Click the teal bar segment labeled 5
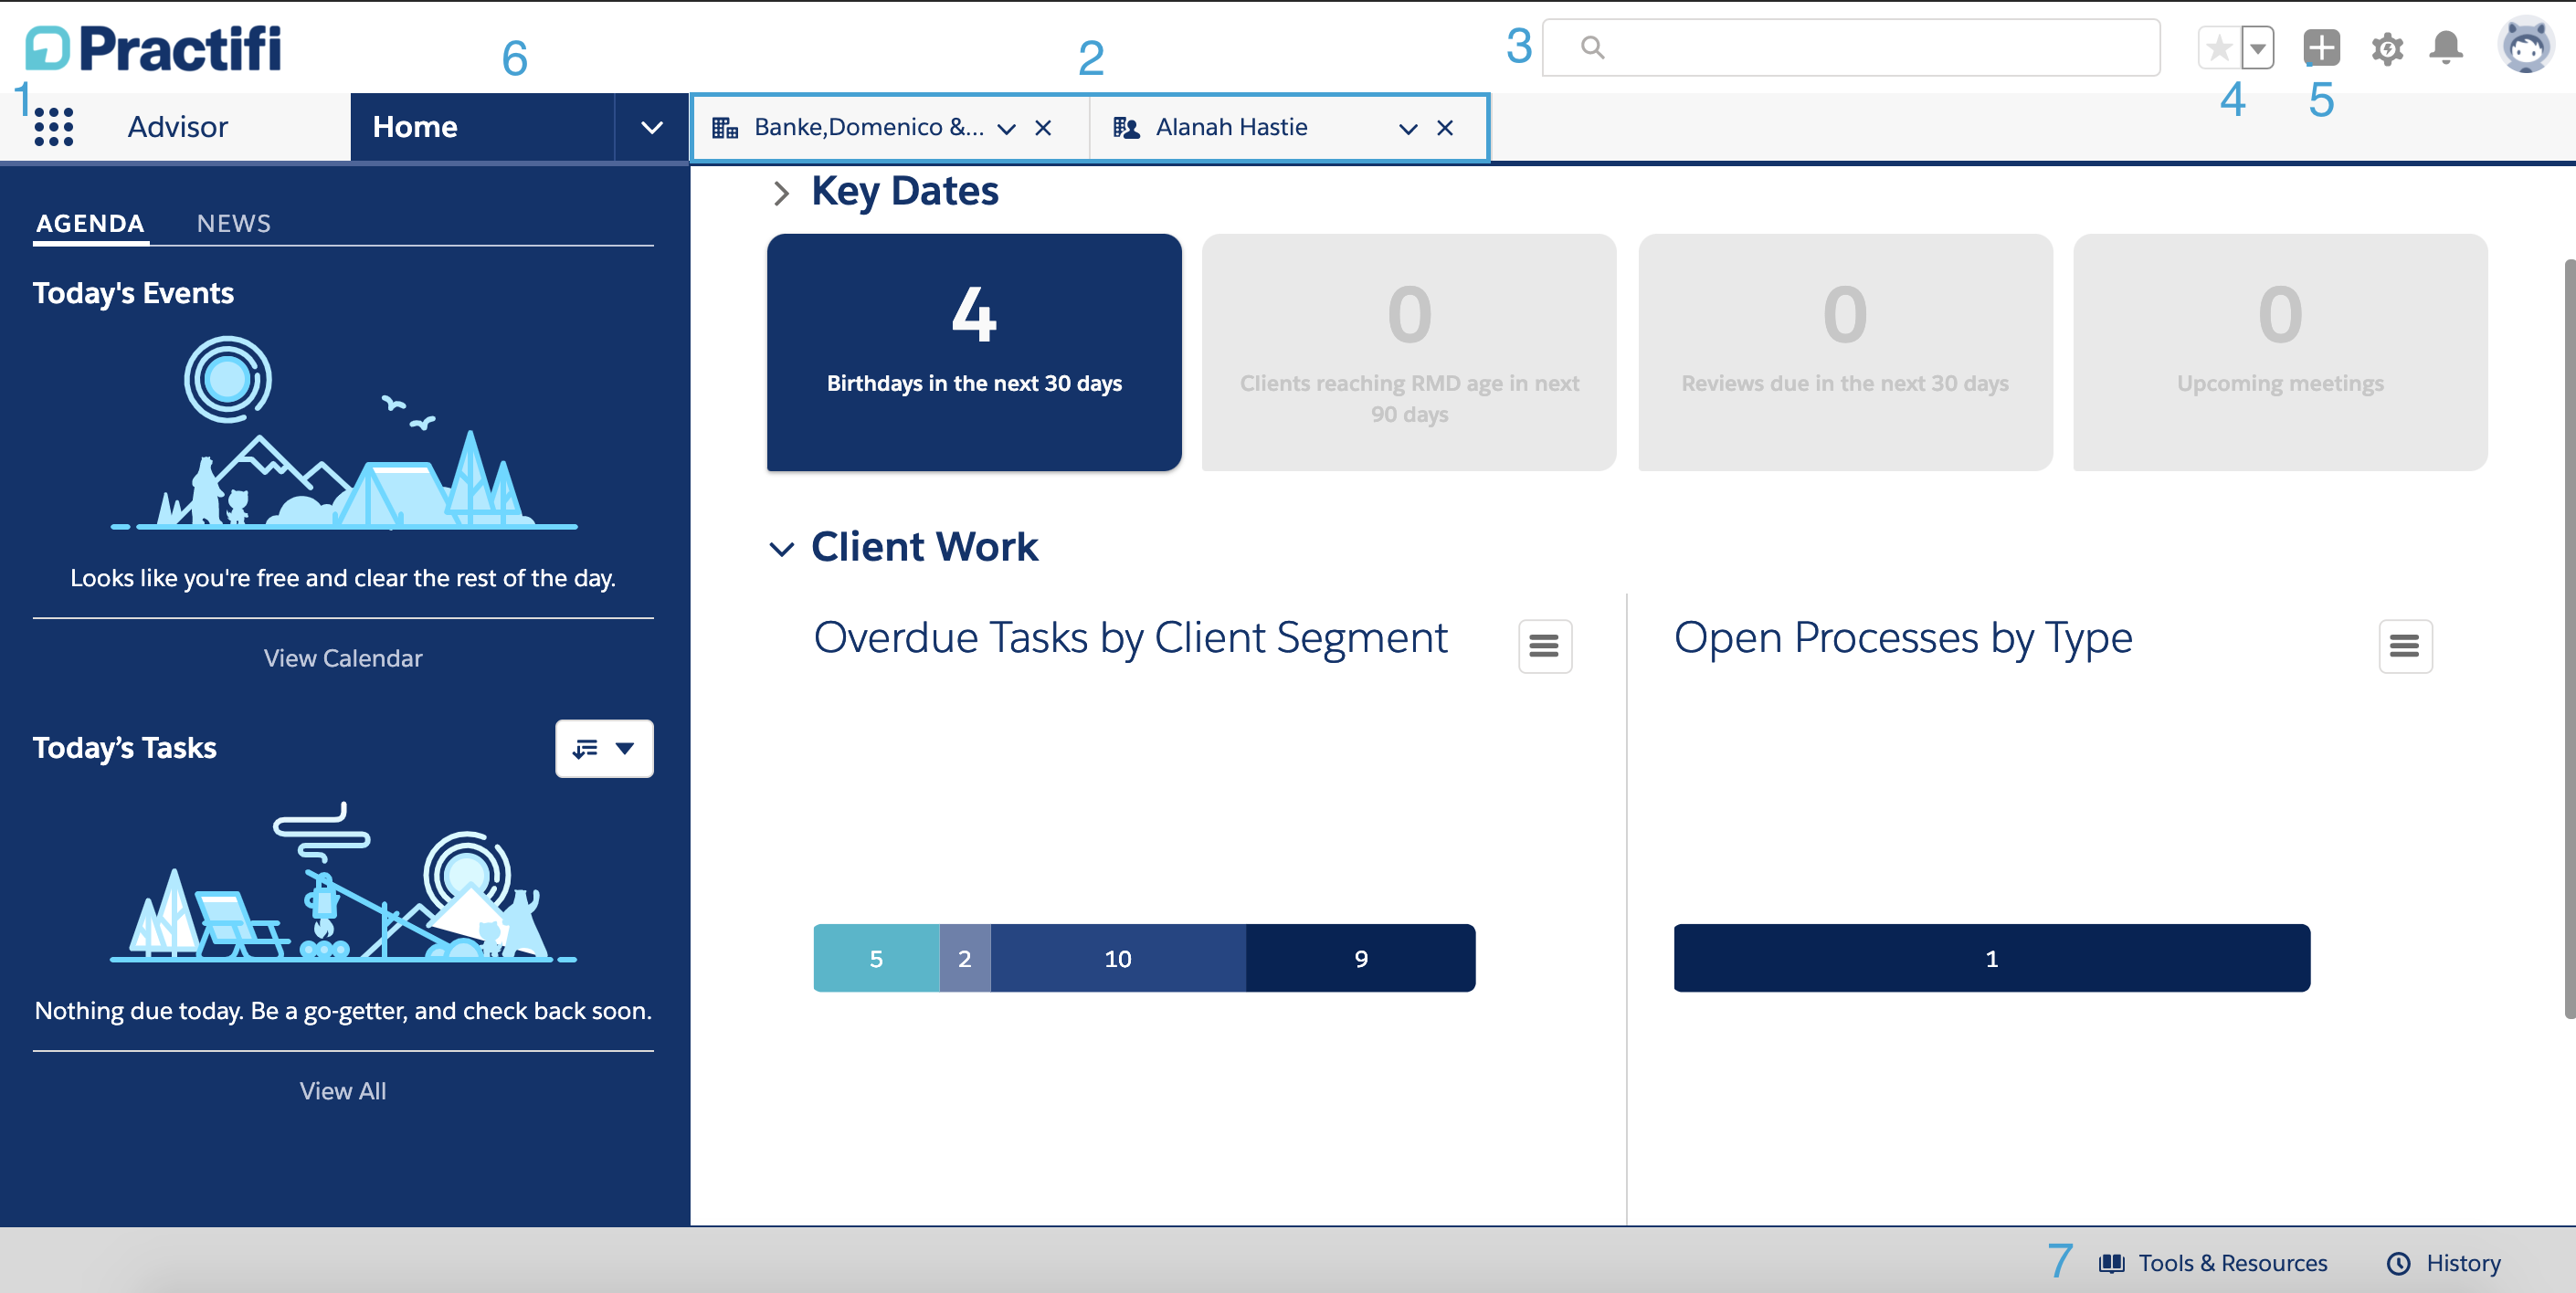This screenshot has width=2576, height=1293. click(x=876, y=958)
